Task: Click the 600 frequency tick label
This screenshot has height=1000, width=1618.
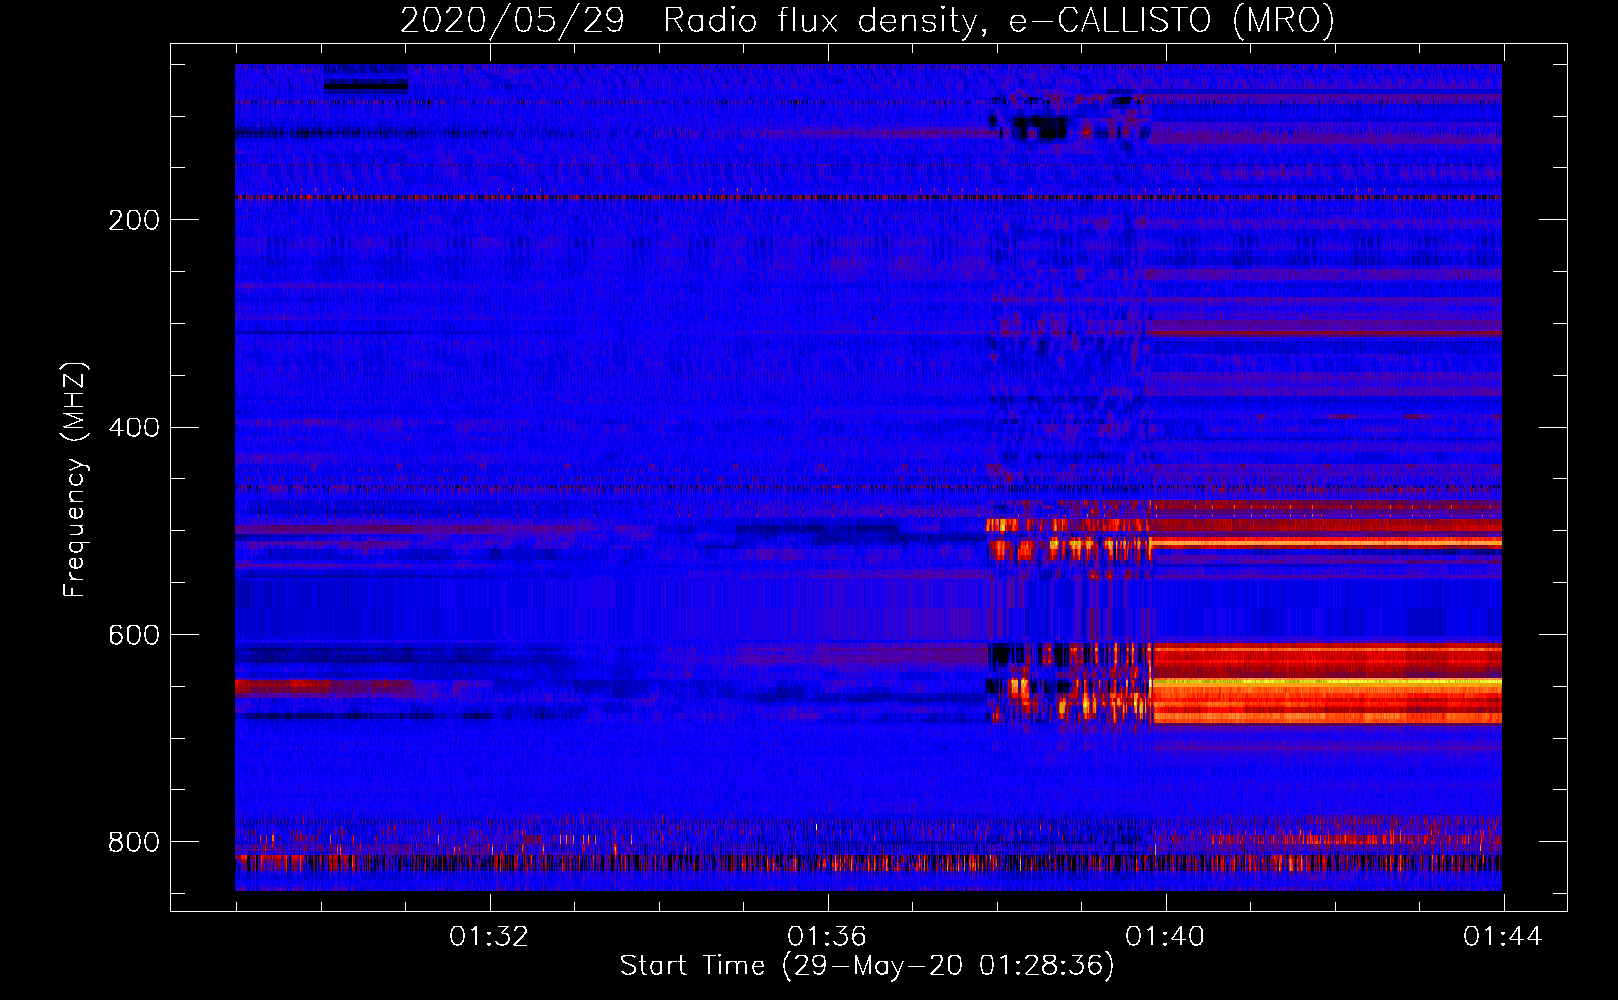Action: (x=134, y=636)
